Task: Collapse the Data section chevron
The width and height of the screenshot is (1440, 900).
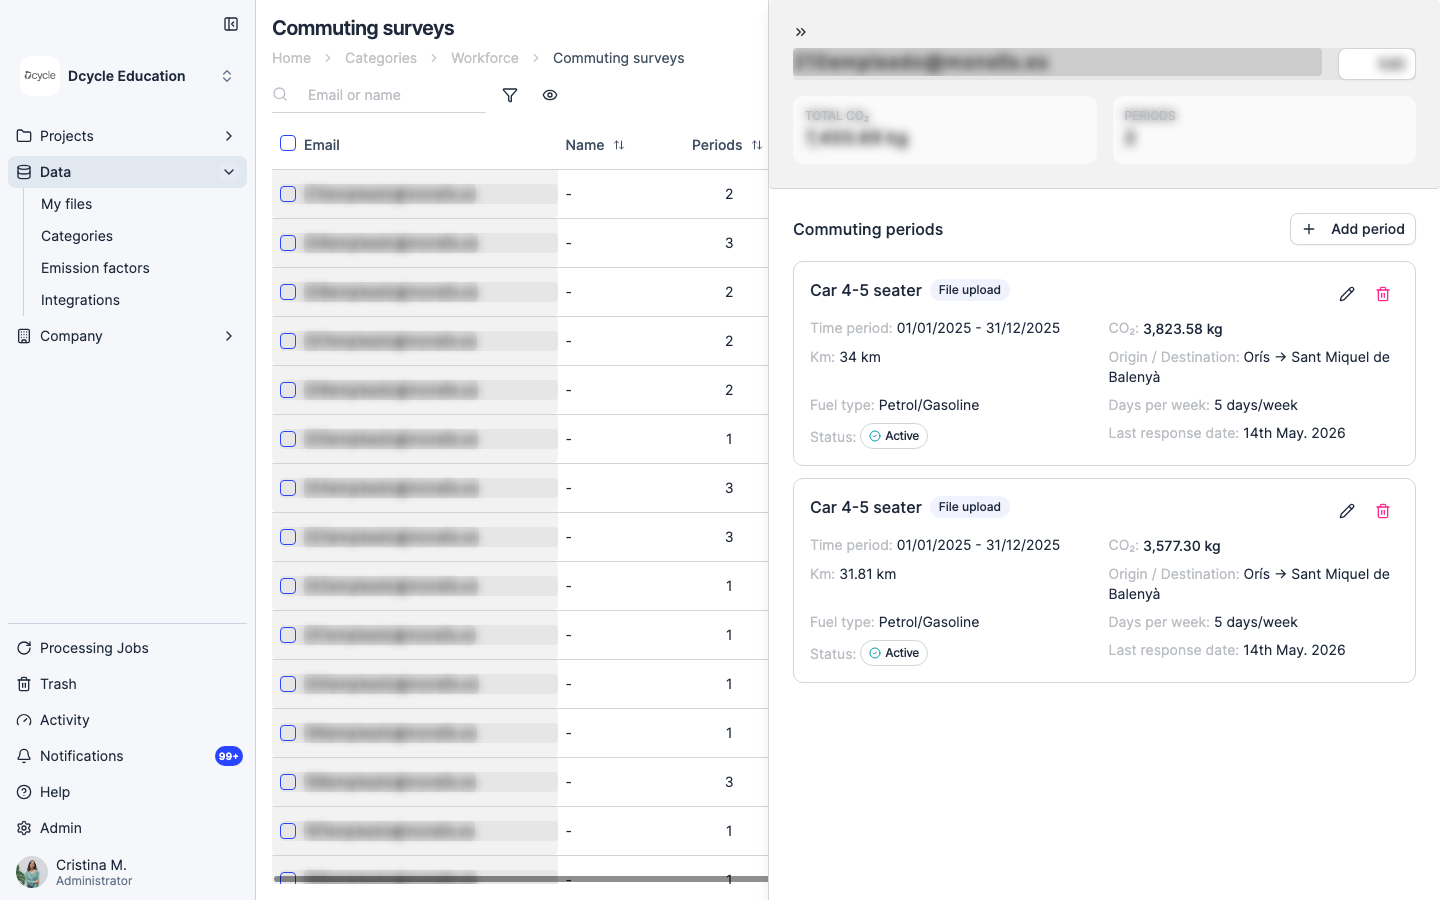Action: pyautogui.click(x=229, y=172)
